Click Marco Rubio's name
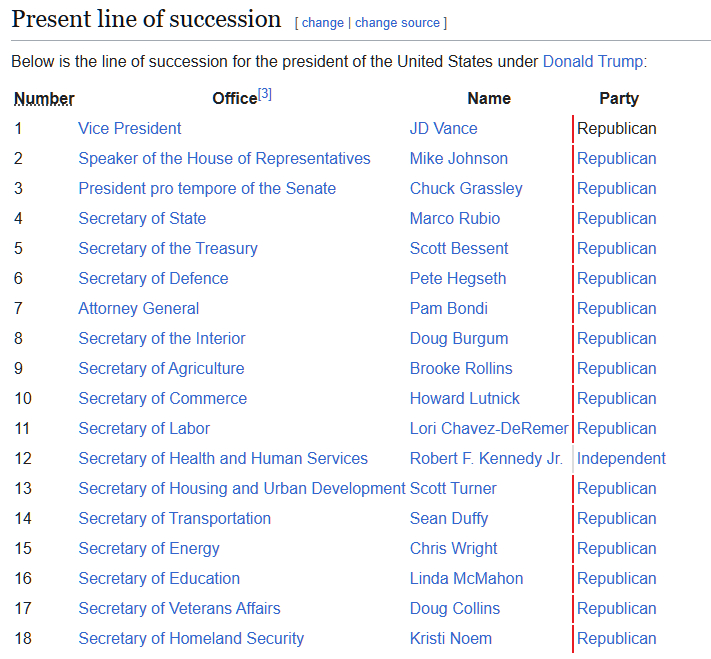Viewport: 711px width, 659px height. (x=454, y=218)
